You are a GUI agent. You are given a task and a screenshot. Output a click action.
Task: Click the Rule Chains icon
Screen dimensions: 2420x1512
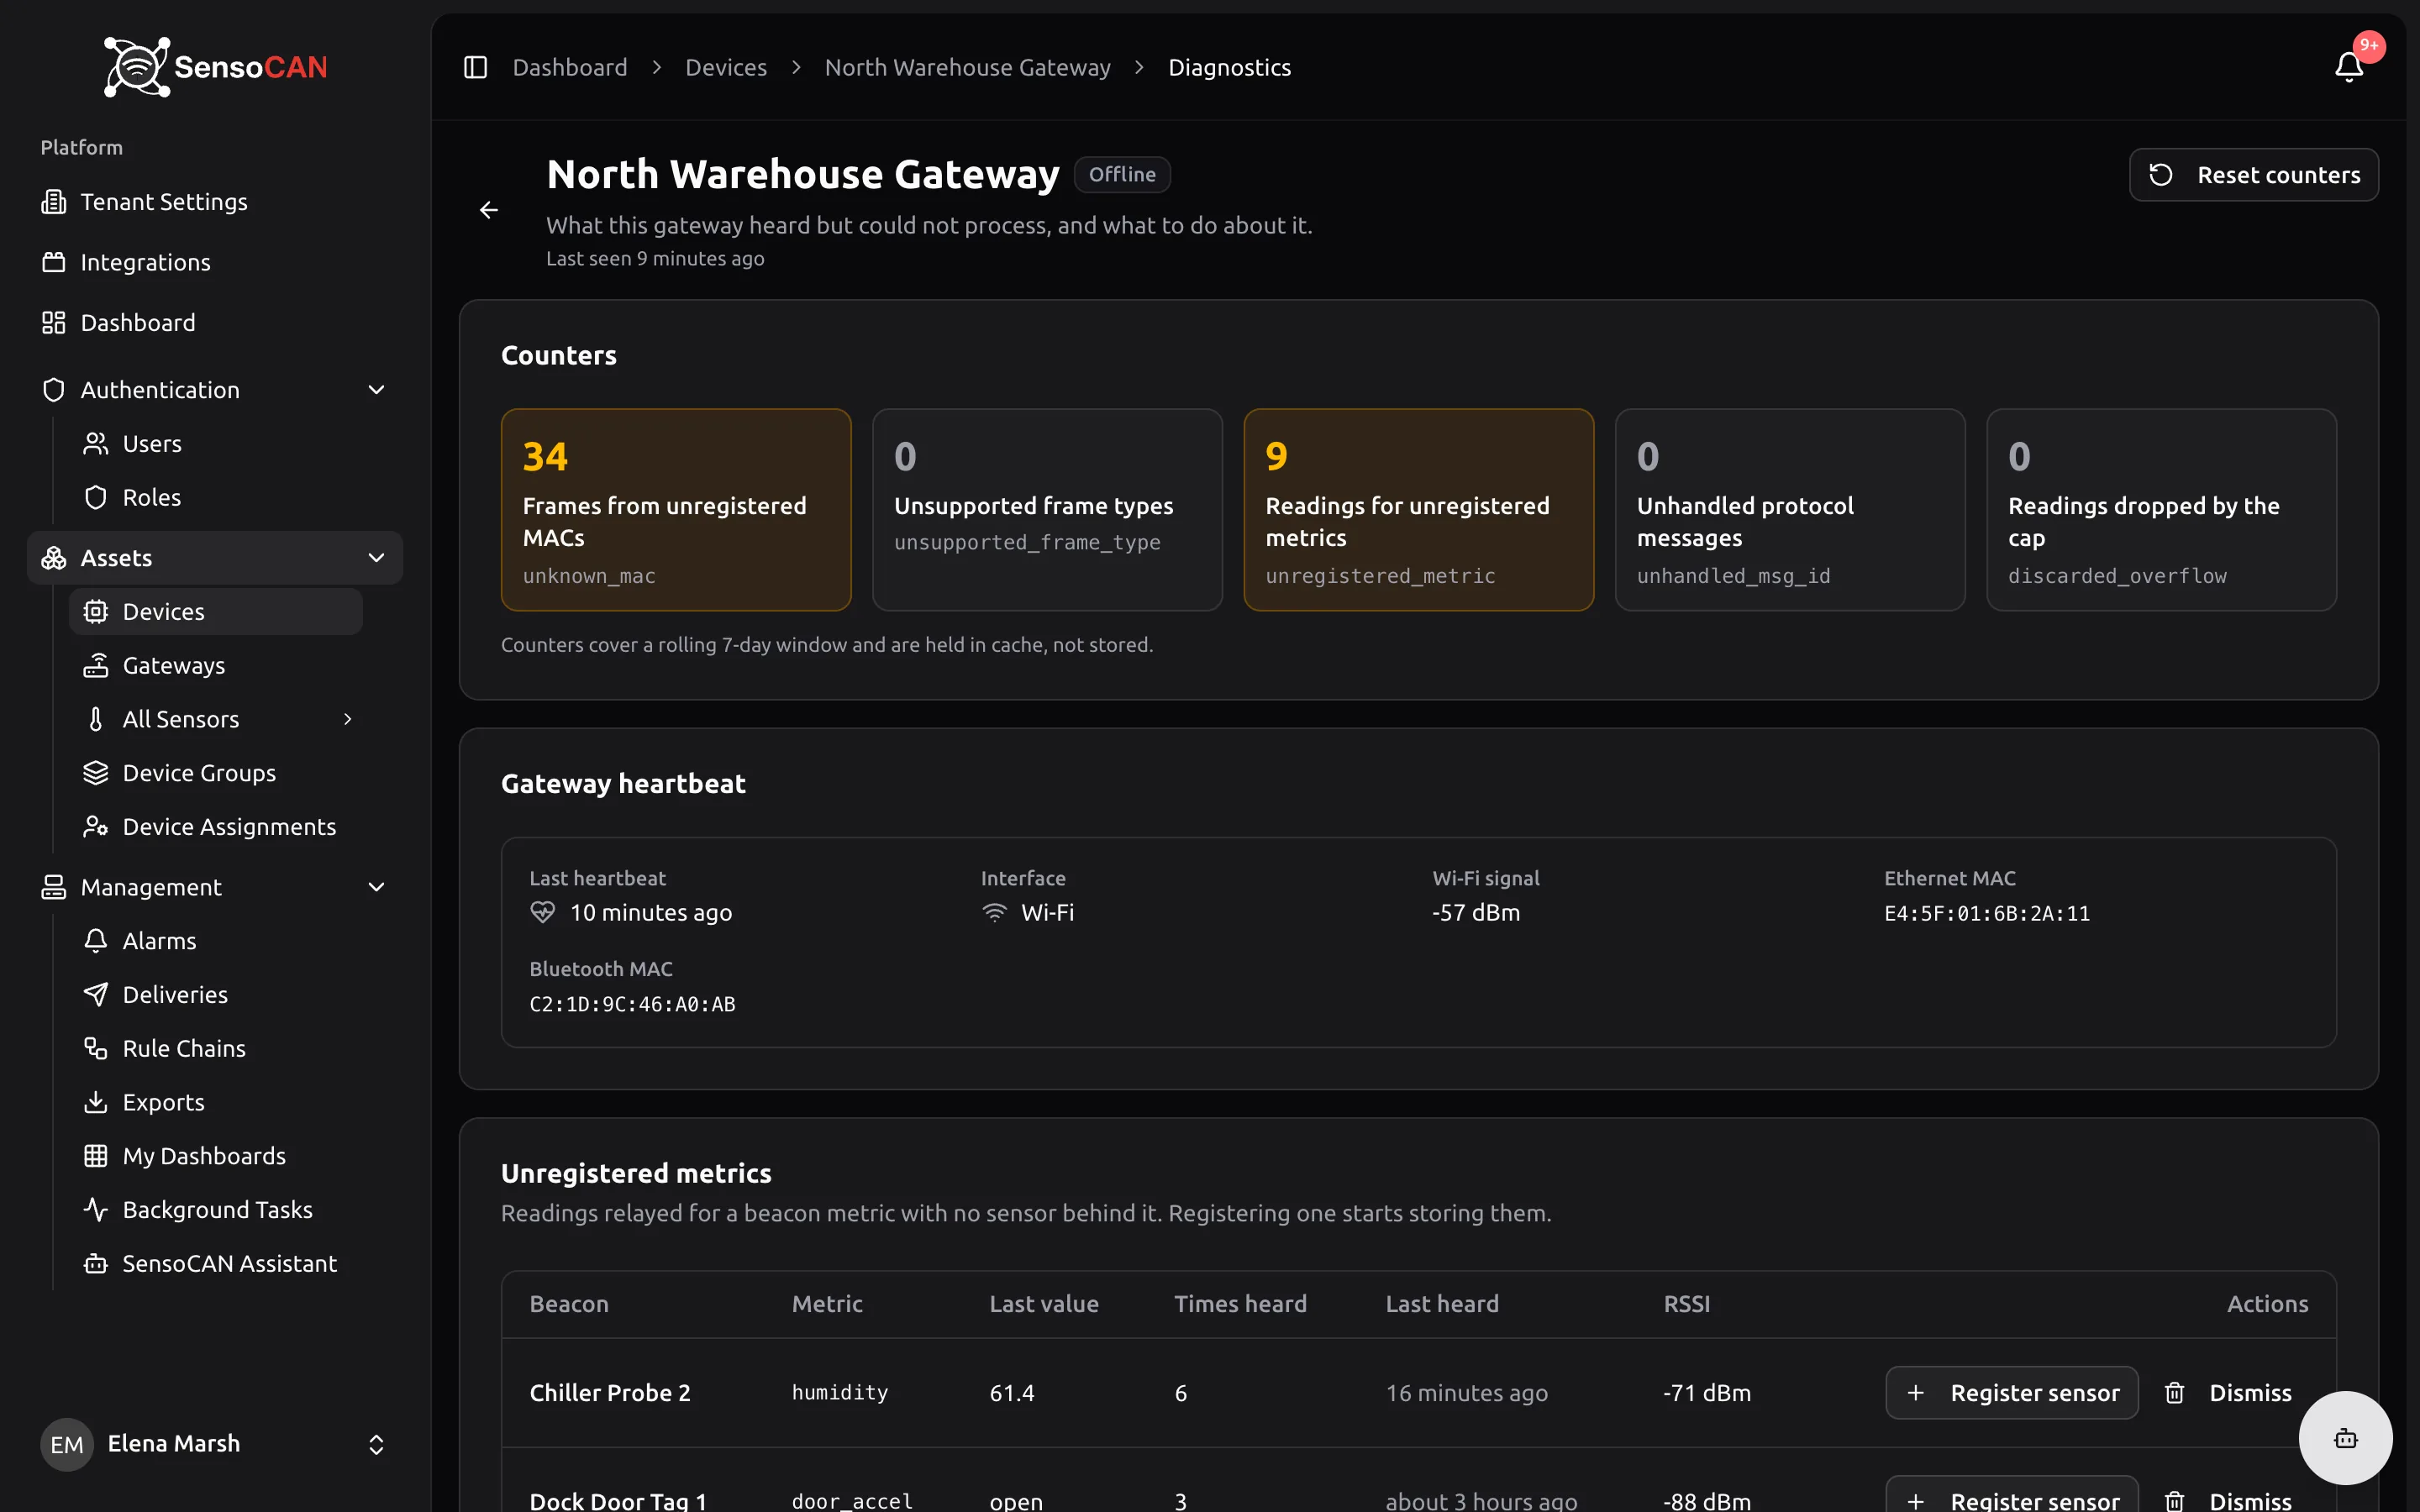click(x=96, y=1049)
